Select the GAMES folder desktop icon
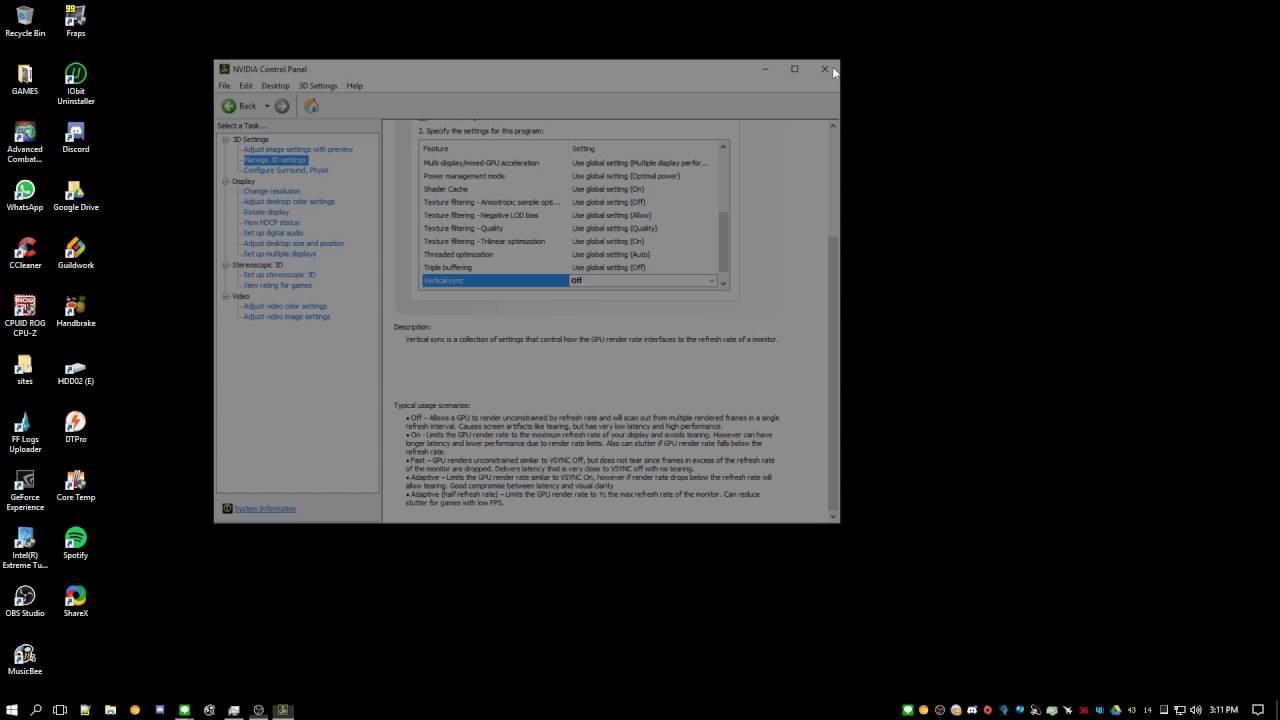 25,79
